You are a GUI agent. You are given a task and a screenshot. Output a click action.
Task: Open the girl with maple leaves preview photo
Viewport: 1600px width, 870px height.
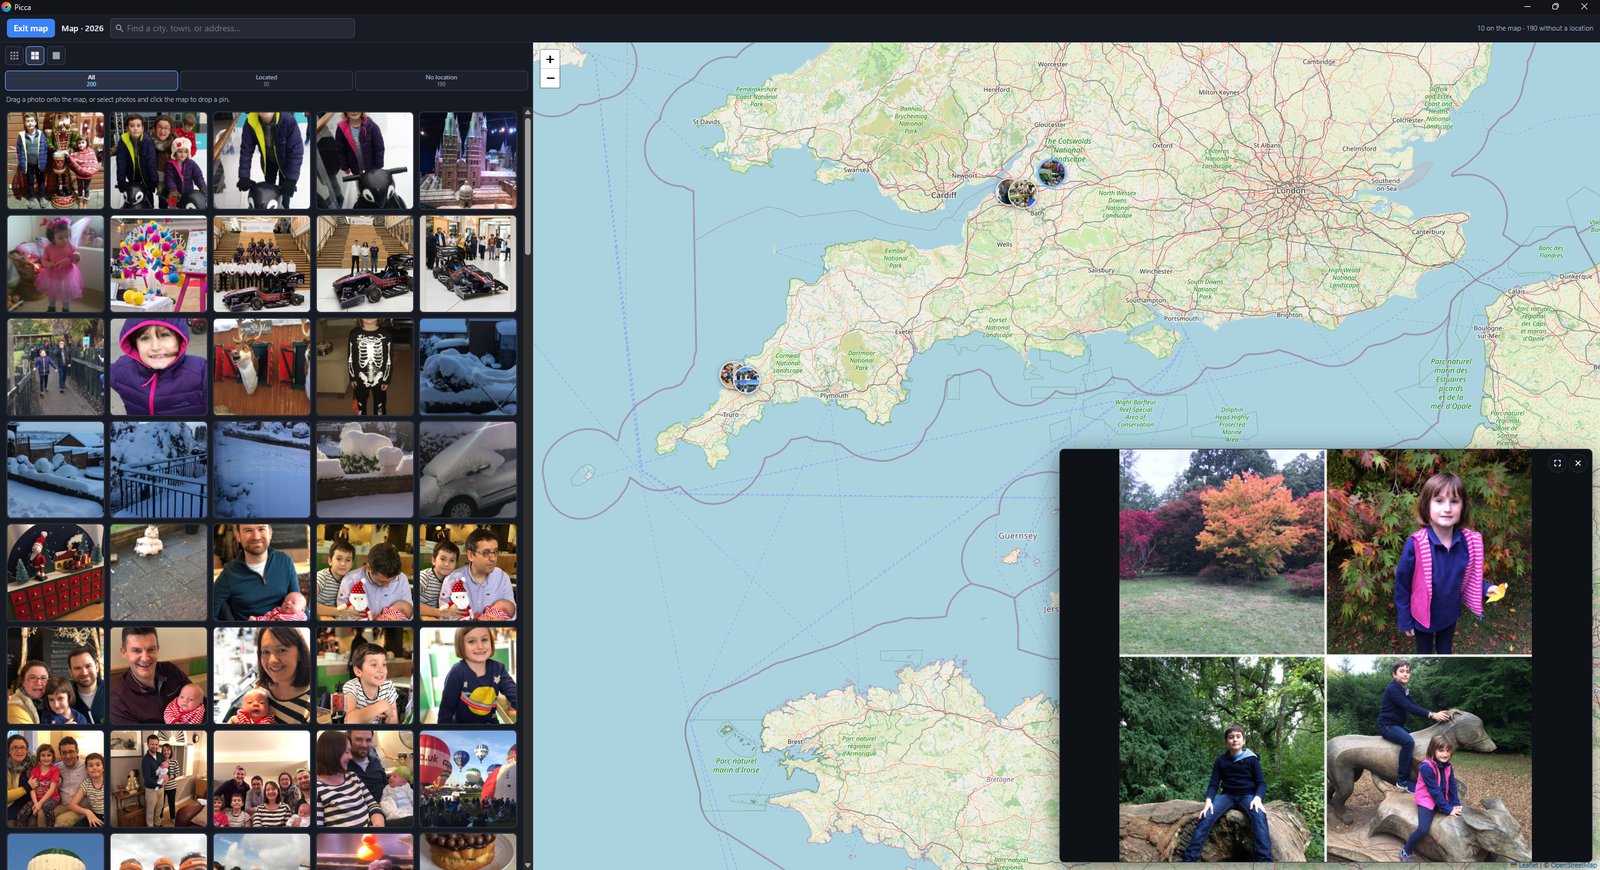1429,552
